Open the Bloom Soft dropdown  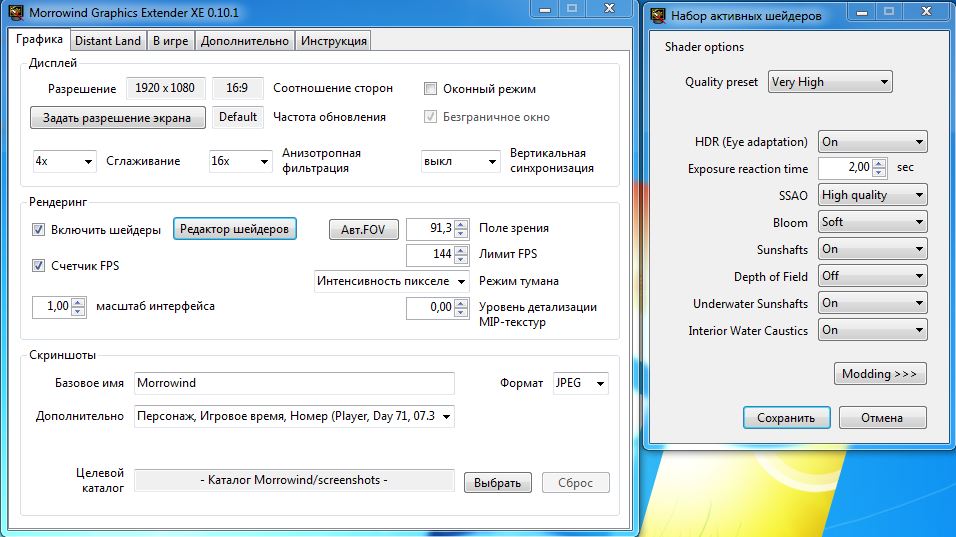click(872, 222)
